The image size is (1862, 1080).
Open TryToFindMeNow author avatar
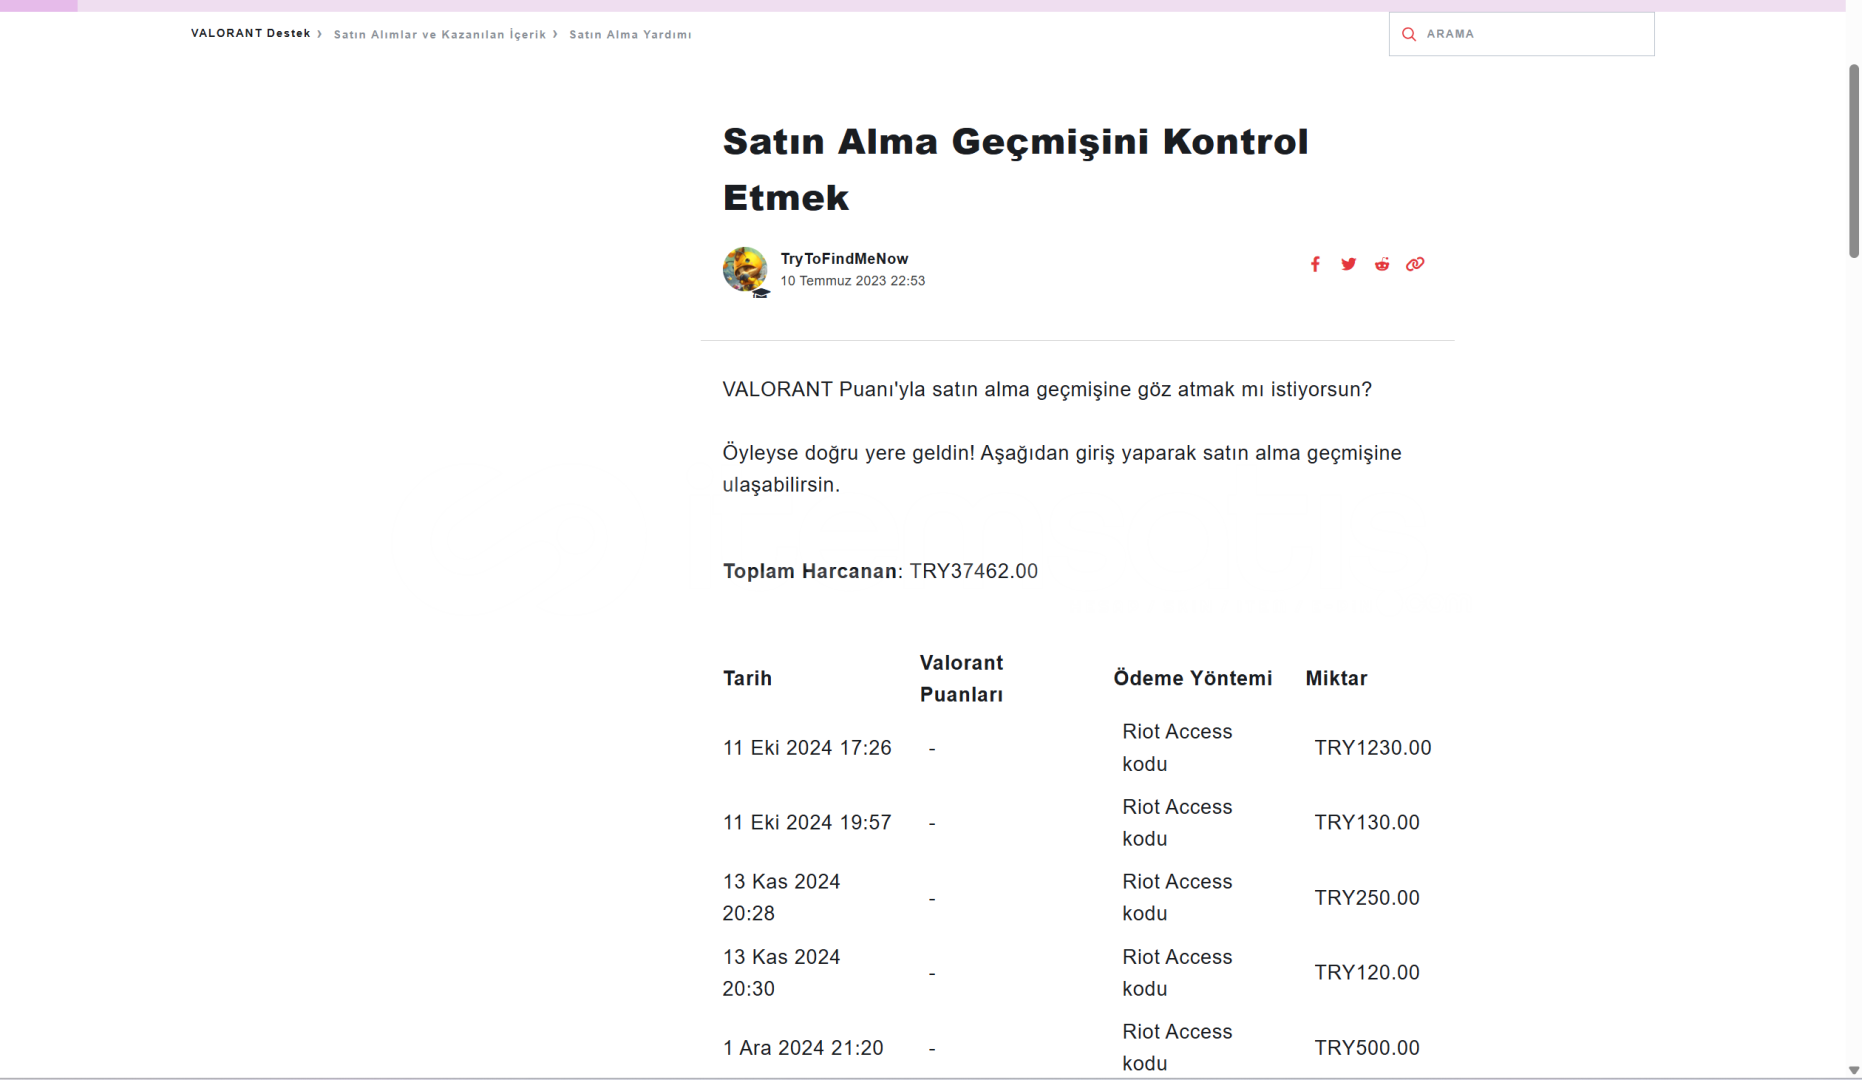(745, 269)
